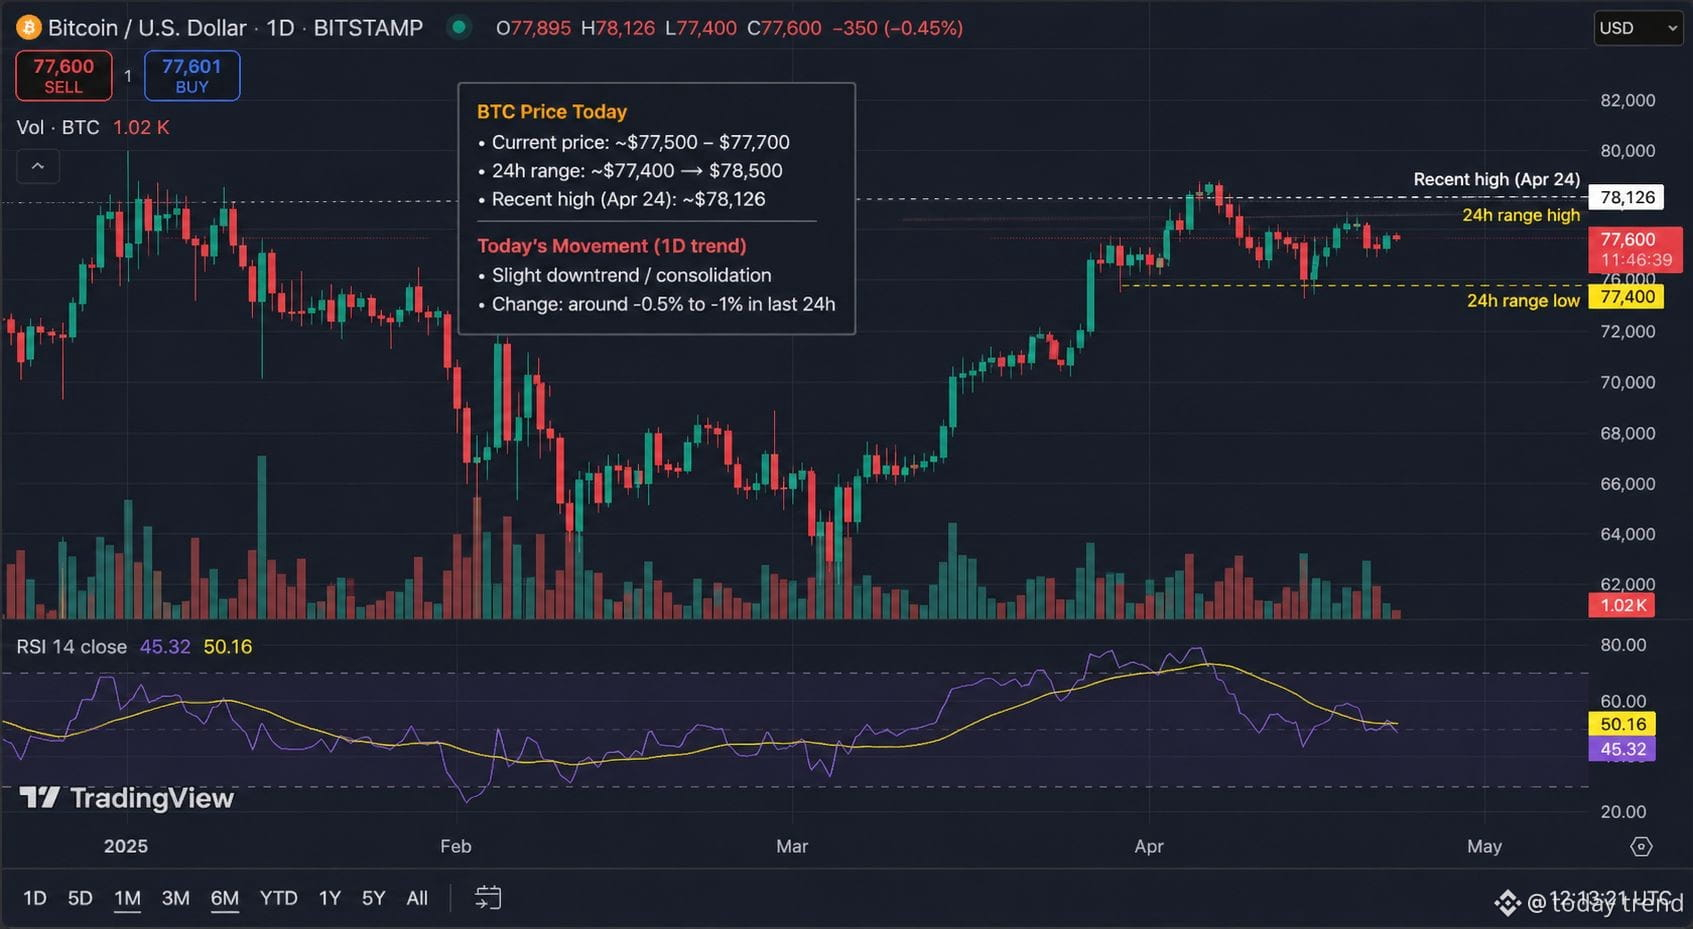
Task: Click the 24h range high annotation
Action: click(1521, 215)
